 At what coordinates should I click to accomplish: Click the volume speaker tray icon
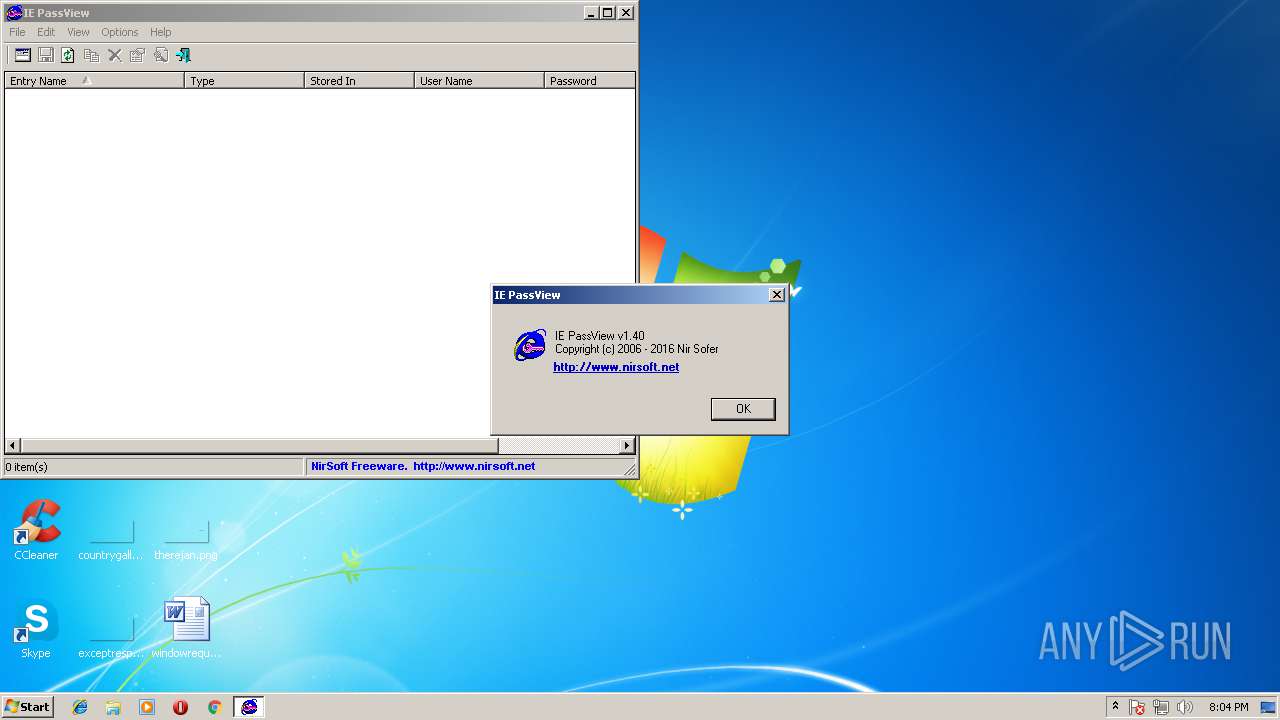[1185, 707]
